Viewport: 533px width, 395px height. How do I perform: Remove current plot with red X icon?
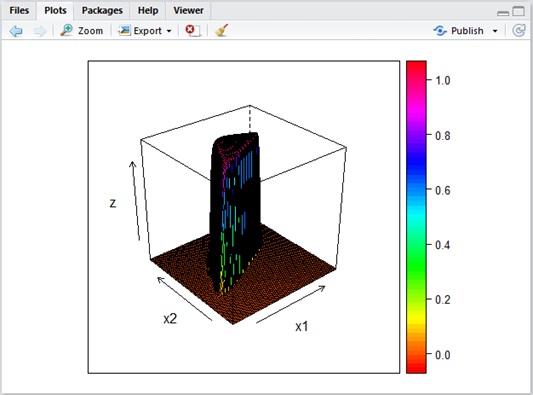(x=193, y=30)
